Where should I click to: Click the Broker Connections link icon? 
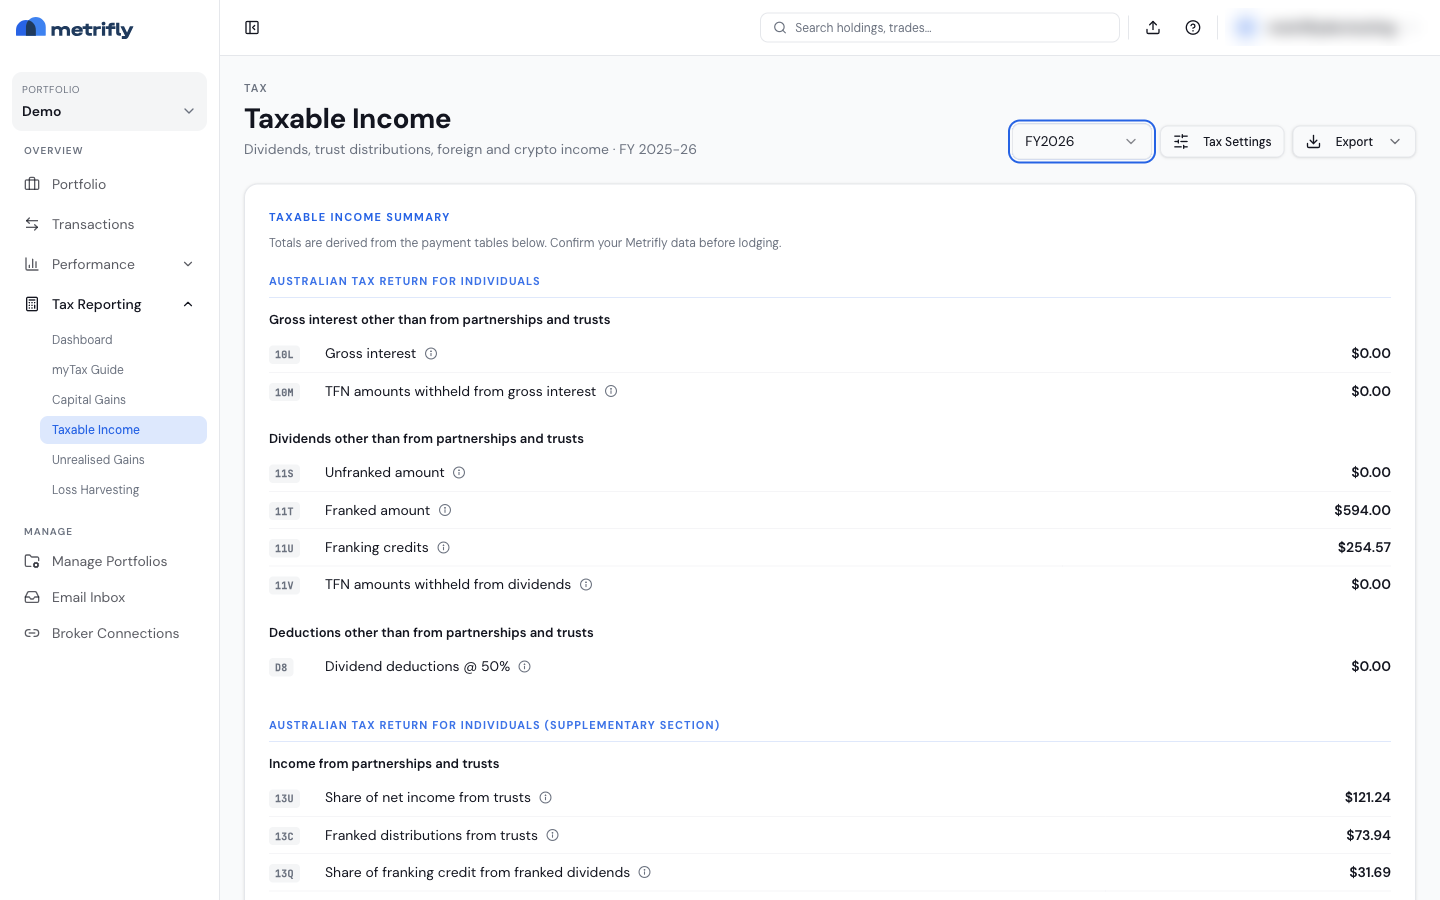pyautogui.click(x=32, y=633)
